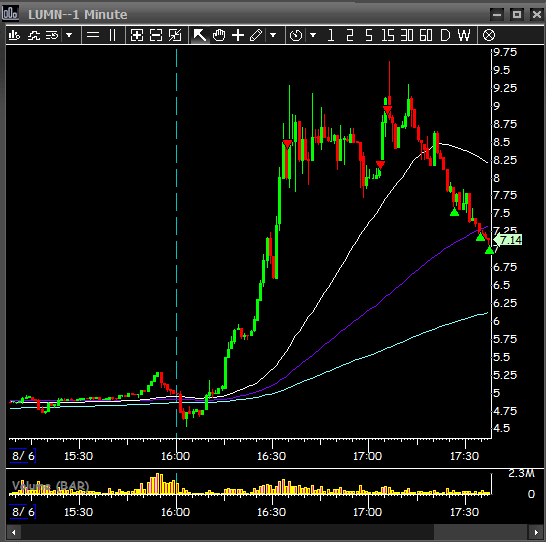Screen dimensions: 546x542
Task: Switch to the 60 minute interval
Action: [426, 35]
